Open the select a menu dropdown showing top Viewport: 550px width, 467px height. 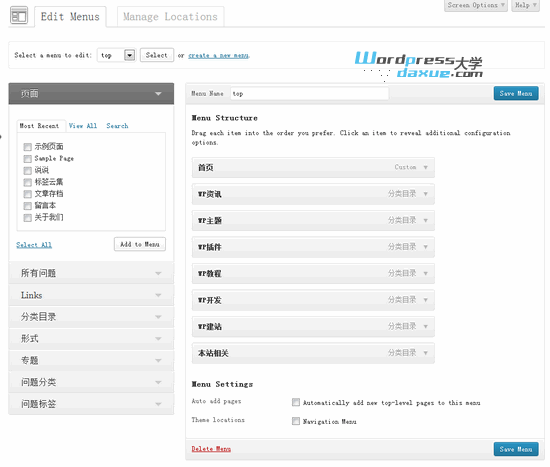(116, 55)
